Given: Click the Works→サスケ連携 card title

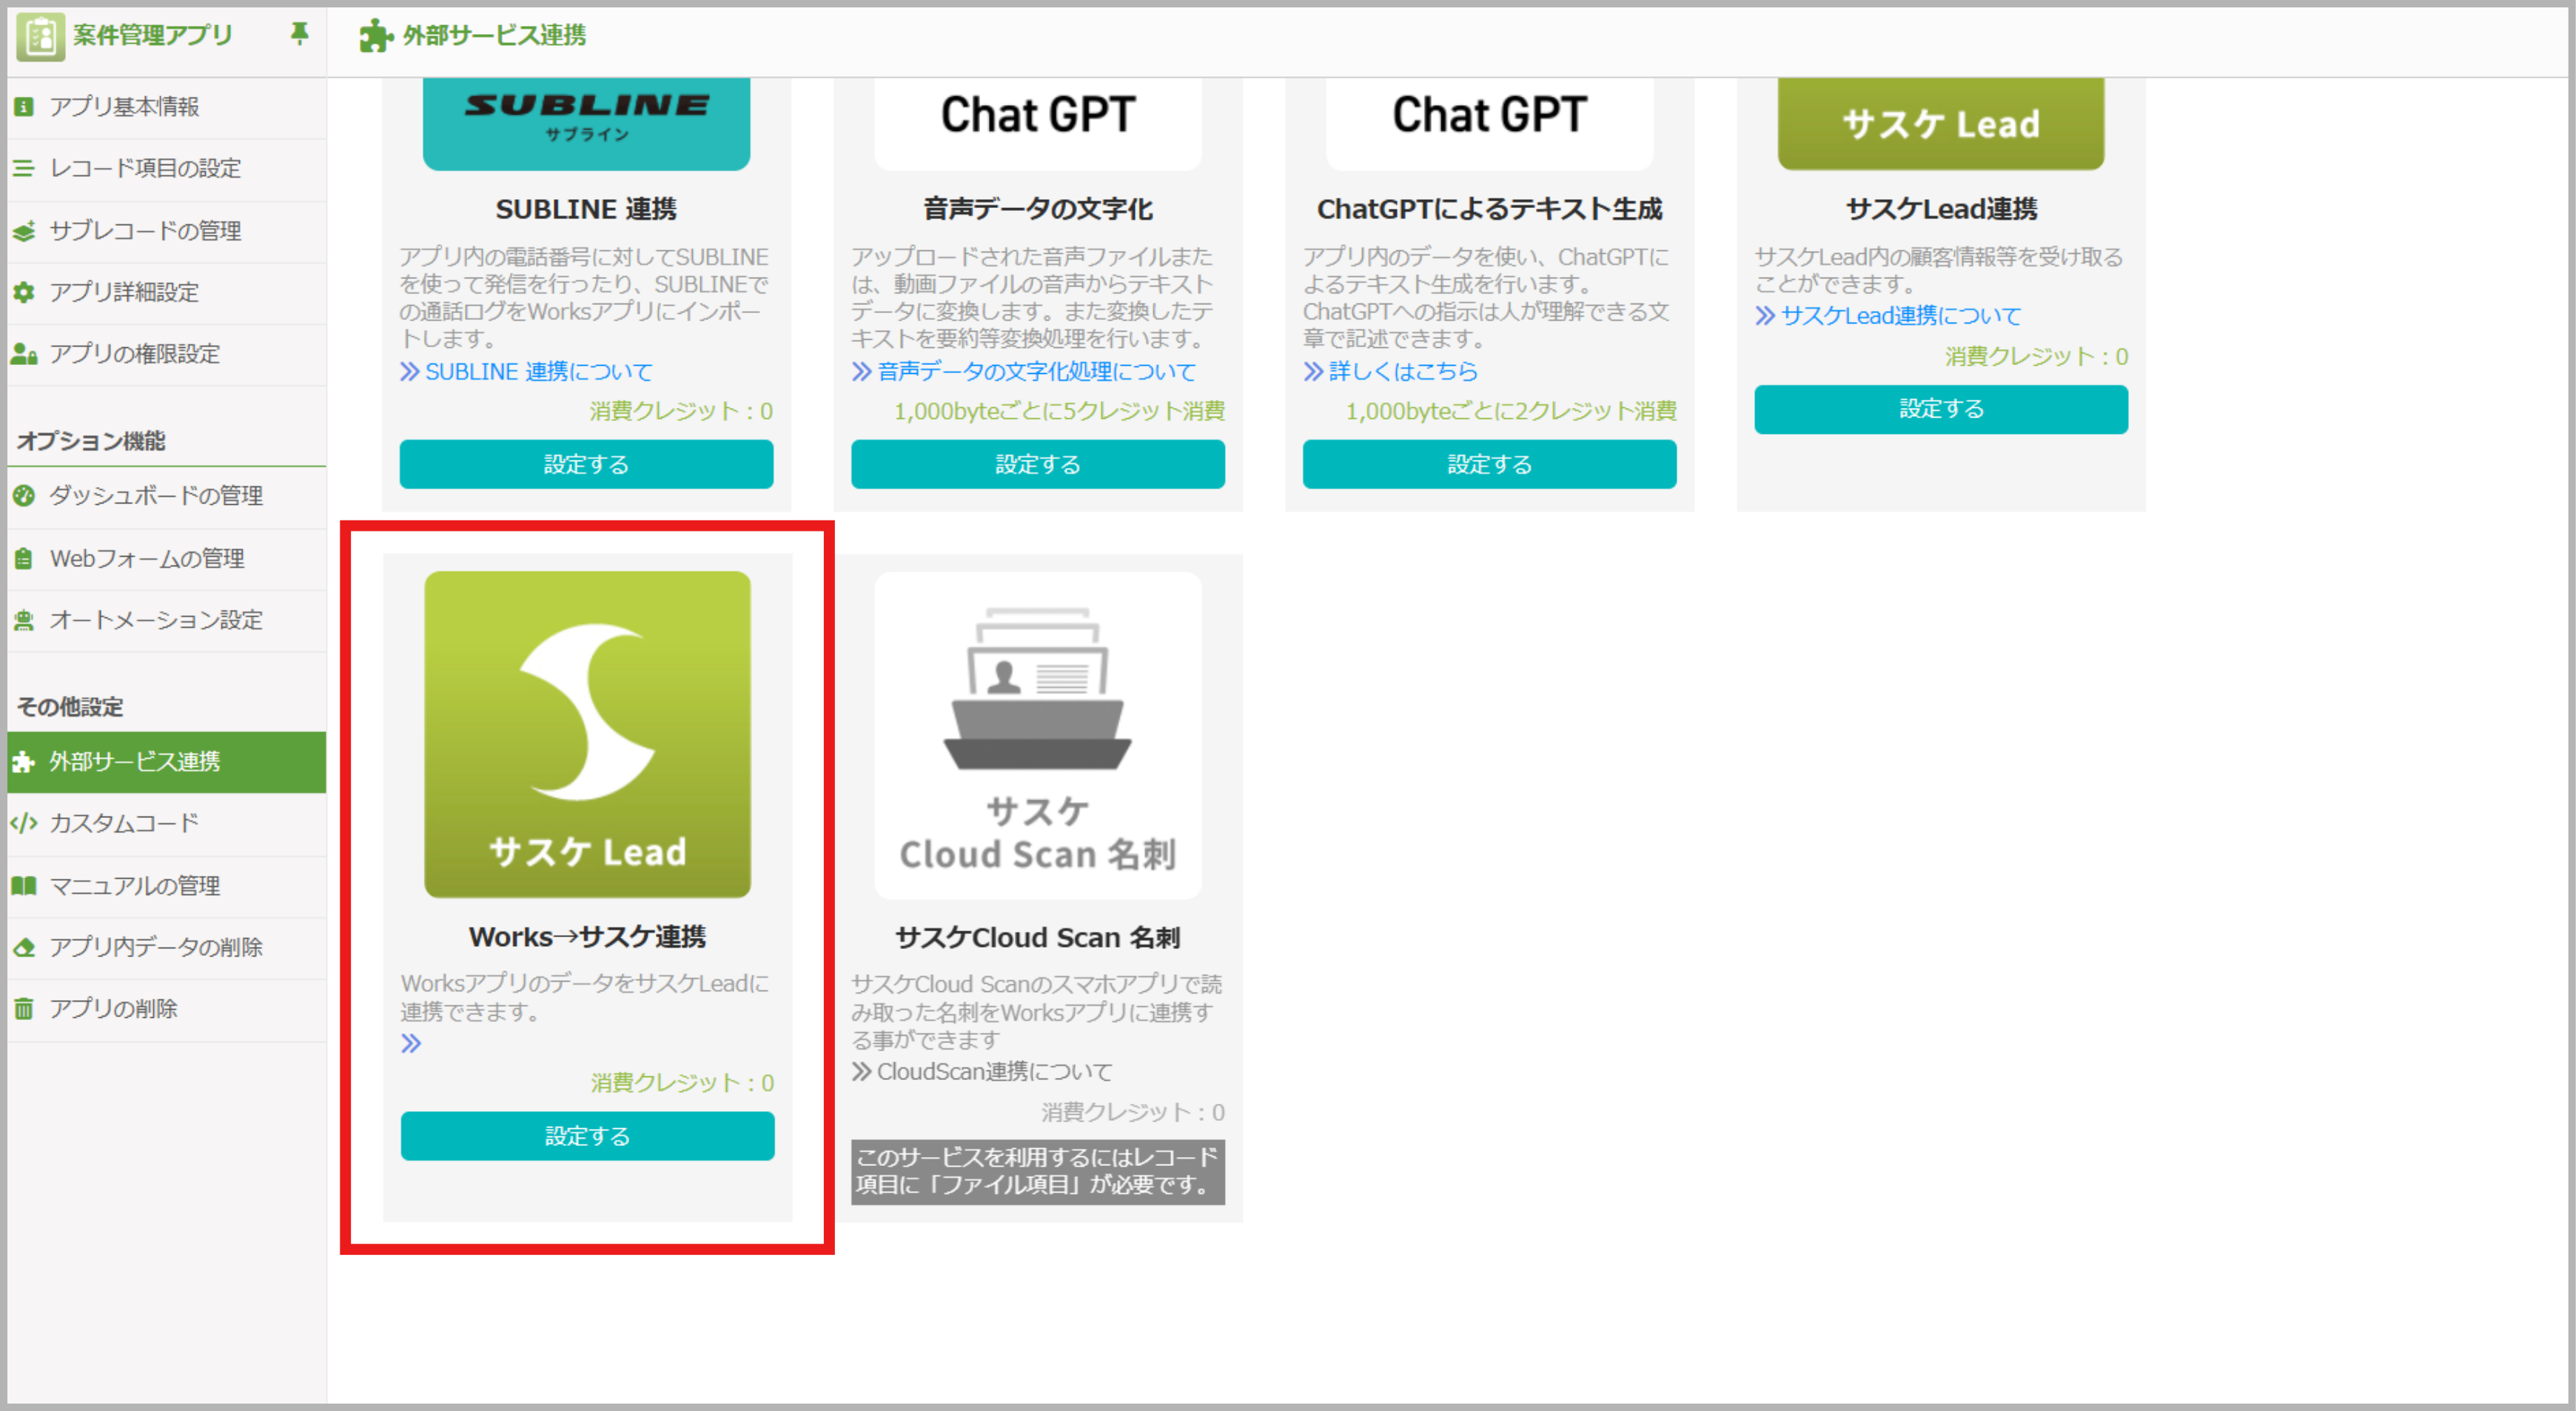Looking at the screenshot, I should point(587,937).
